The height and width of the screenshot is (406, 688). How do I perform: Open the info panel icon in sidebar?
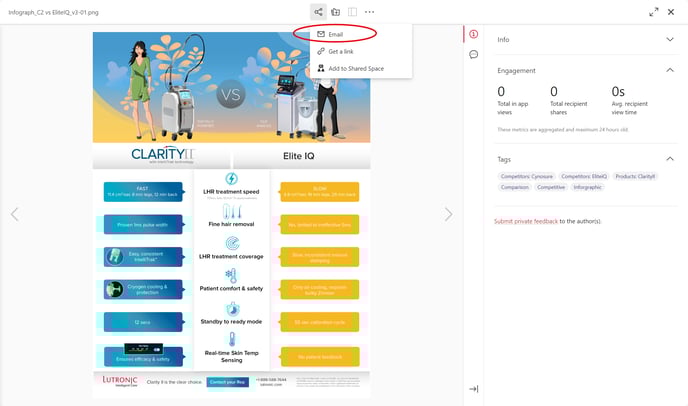point(473,34)
